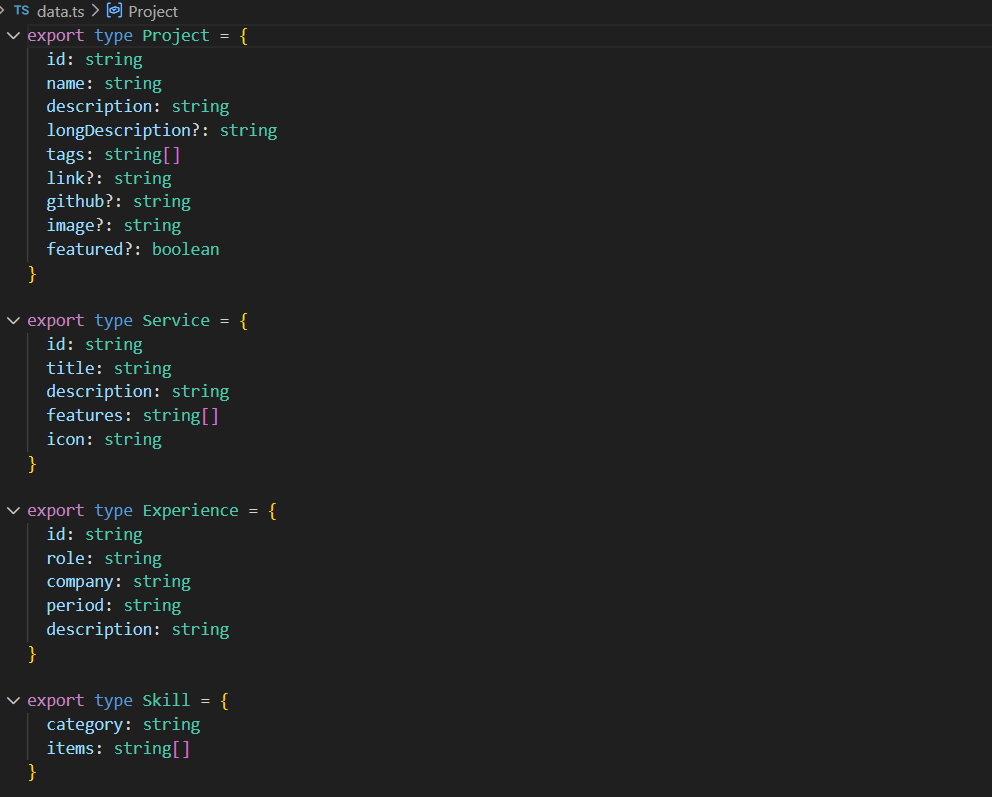Click the 'image?' property name
This screenshot has height=797, width=992.
tap(75, 226)
